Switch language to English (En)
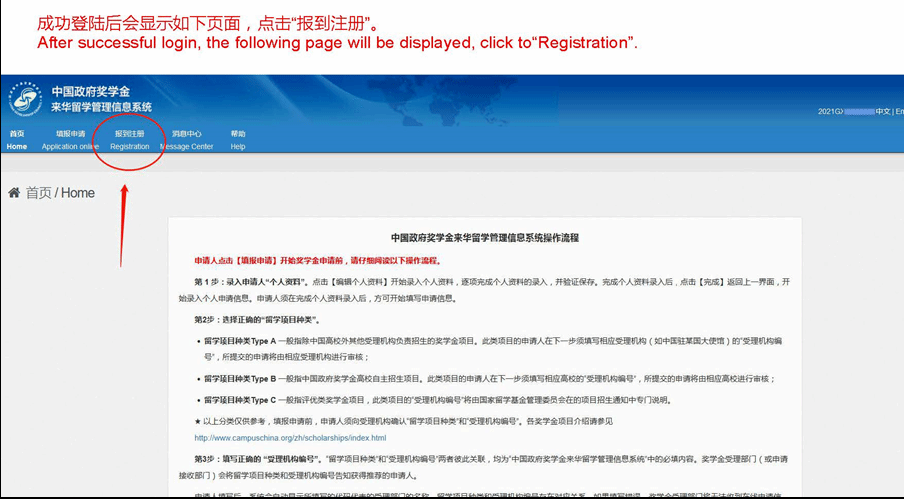Viewport: 904px width, 499px height. [899, 111]
